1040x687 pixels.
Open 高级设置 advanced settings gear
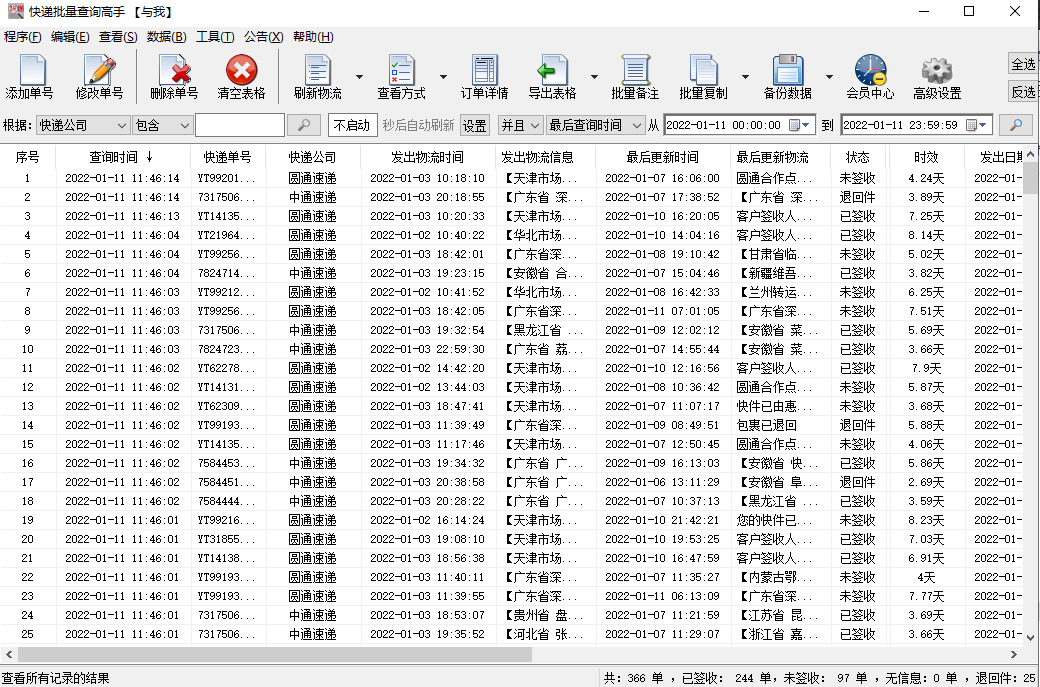point(937,72)
